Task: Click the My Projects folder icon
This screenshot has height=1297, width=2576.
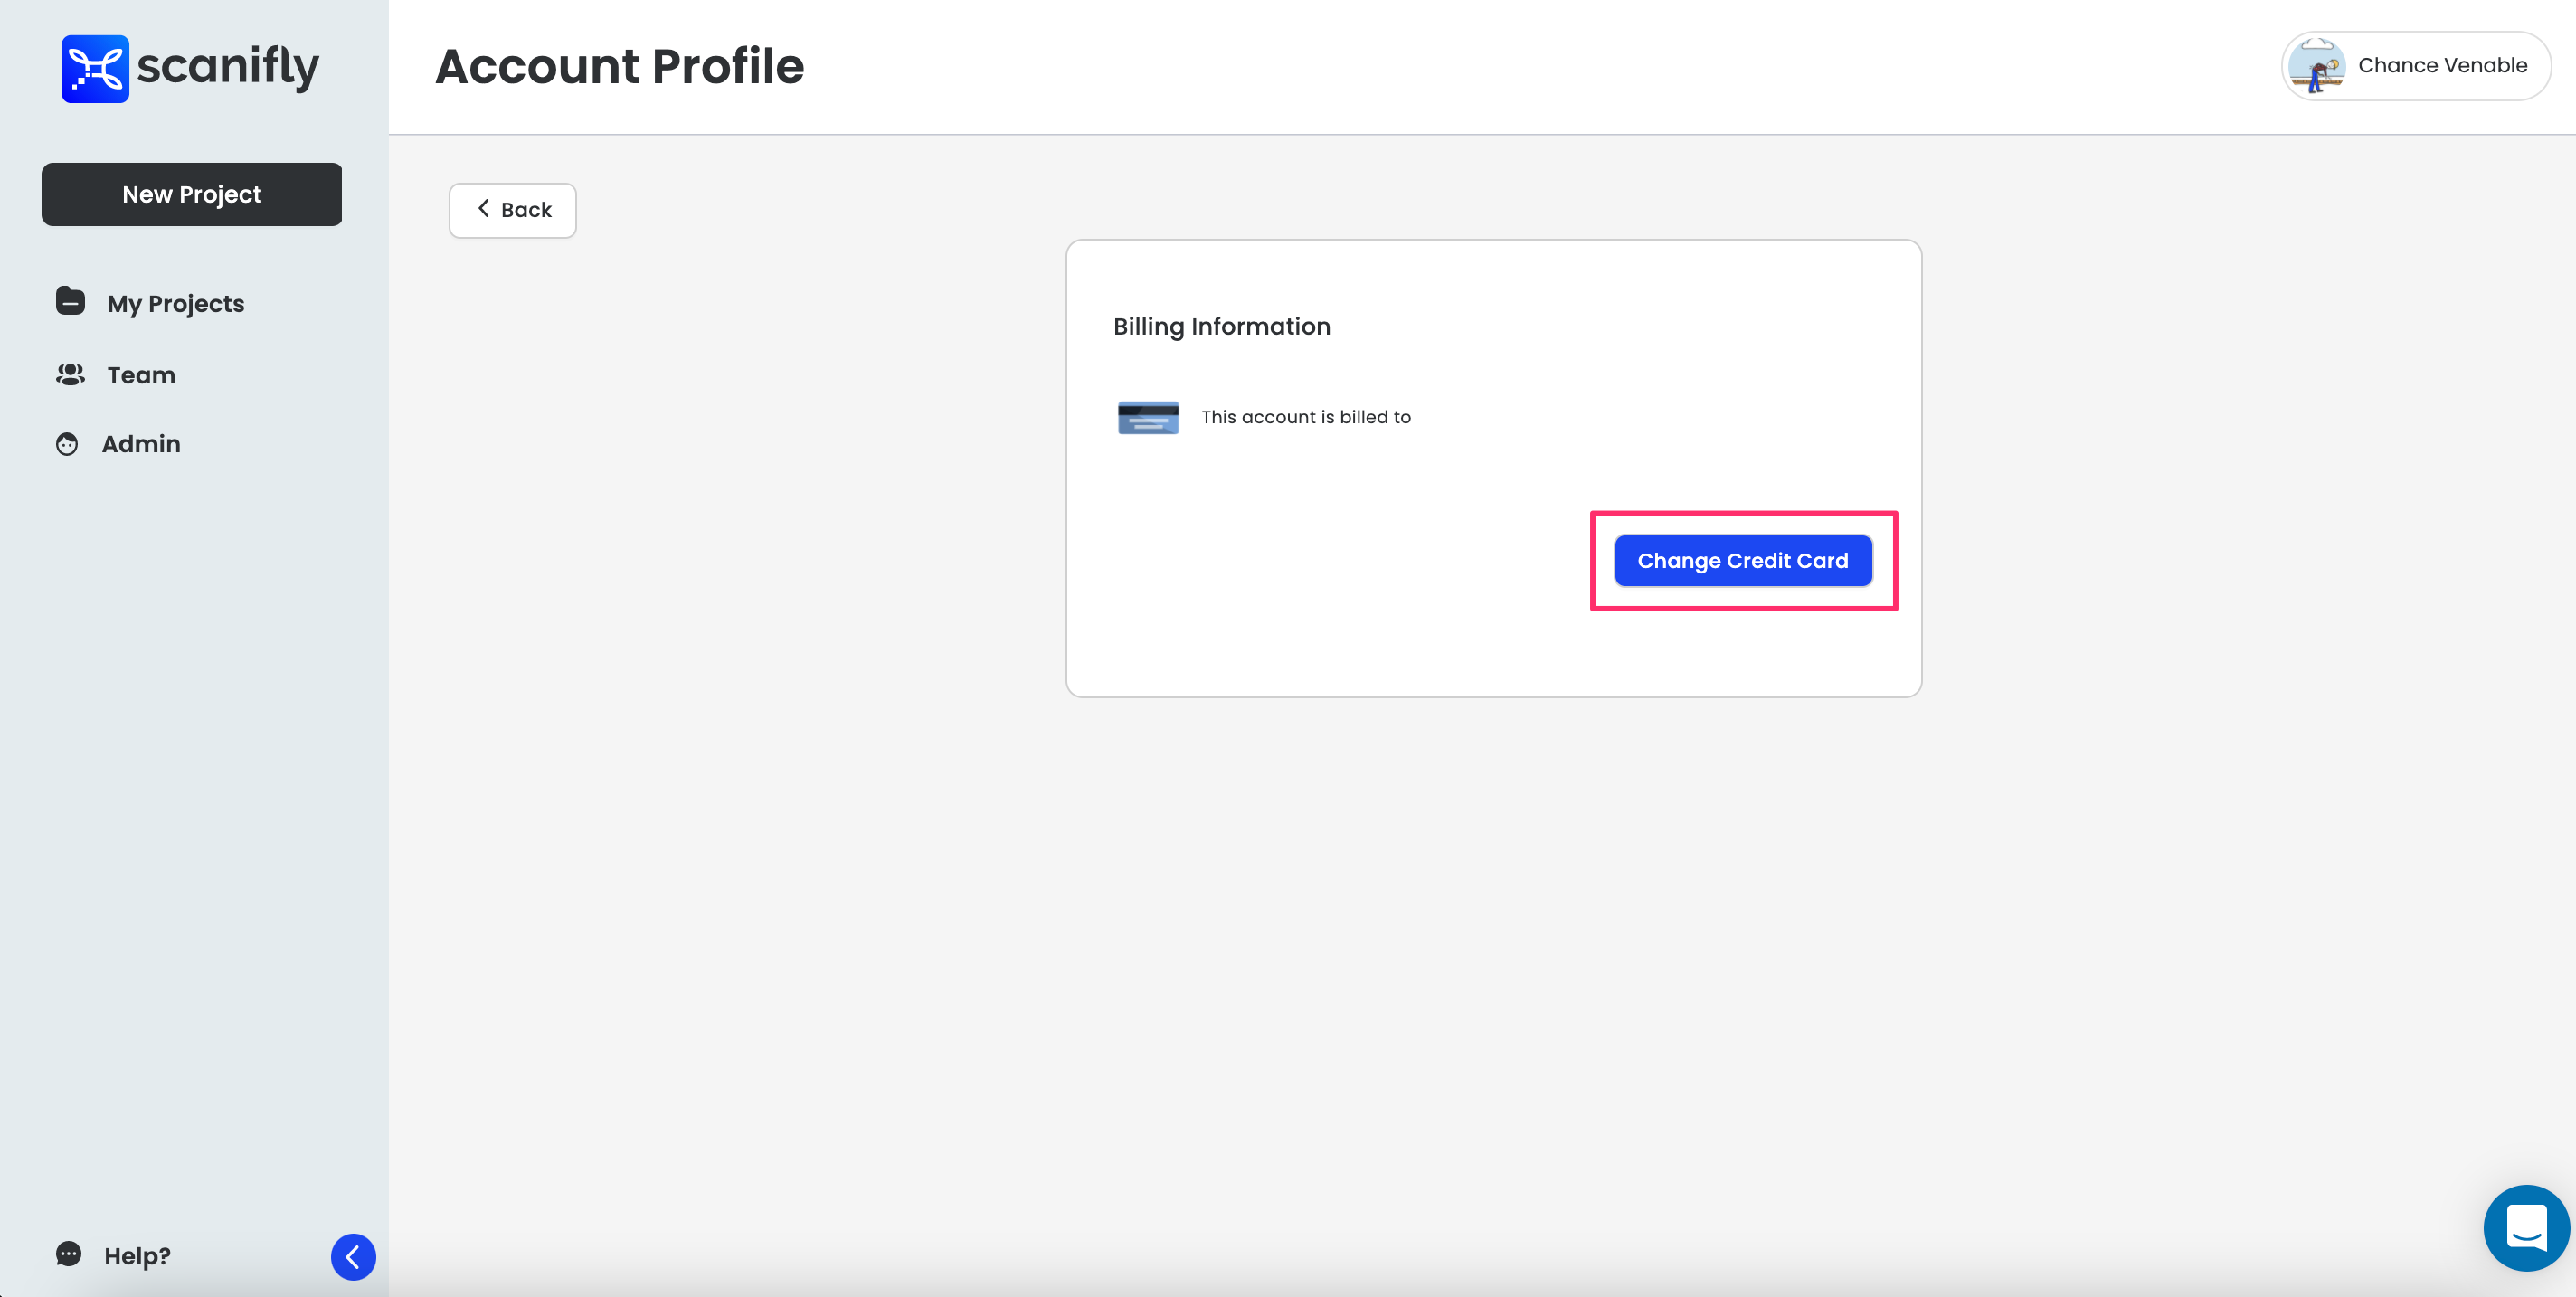Action: 70,301
